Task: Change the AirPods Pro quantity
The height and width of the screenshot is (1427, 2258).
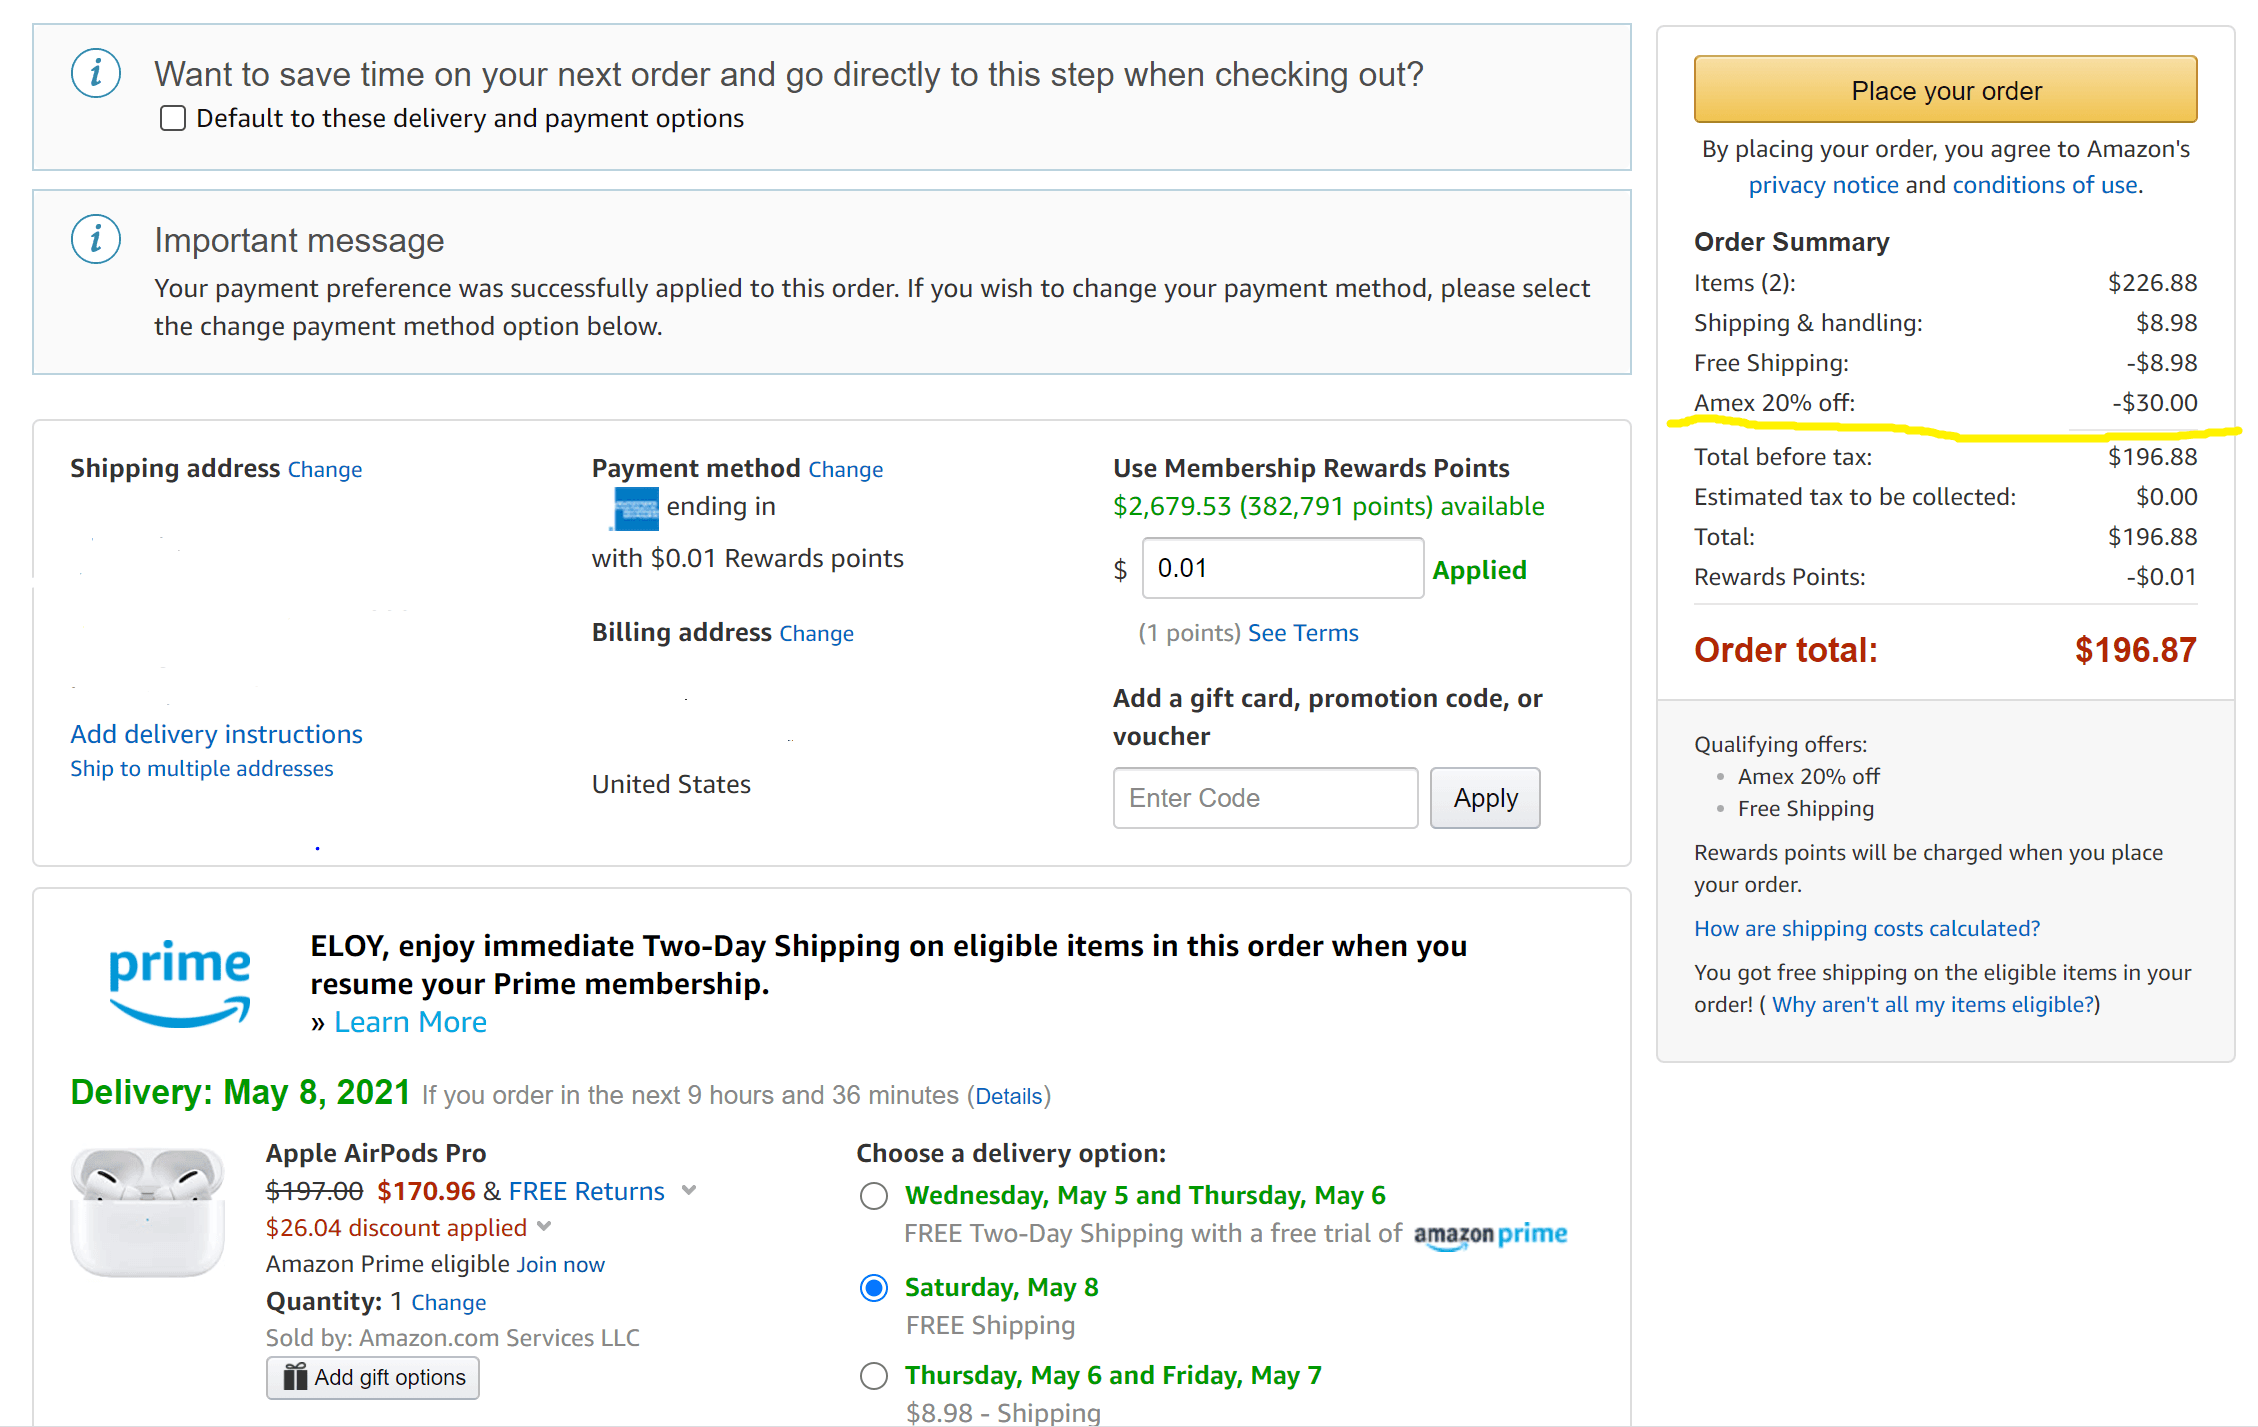Action: point(448,1302)
